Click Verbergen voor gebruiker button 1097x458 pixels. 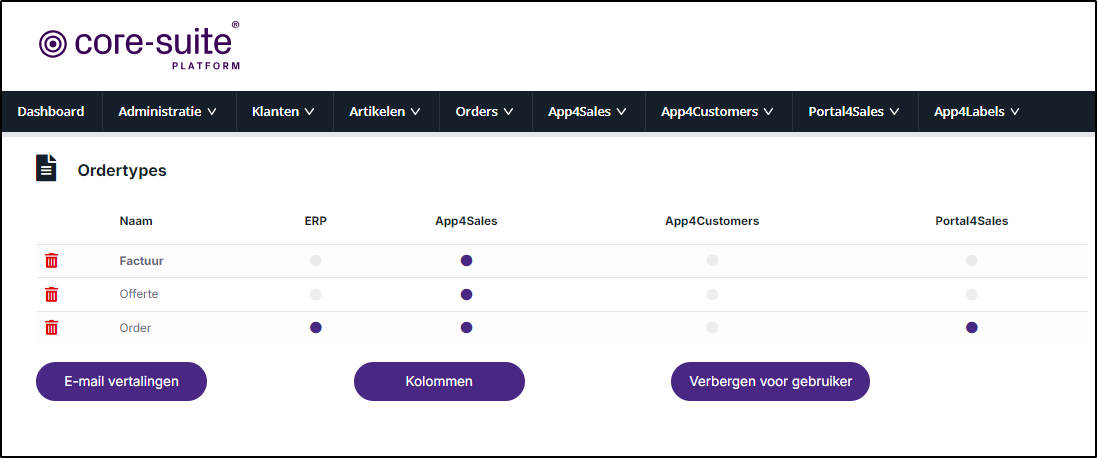coord(770,381)
